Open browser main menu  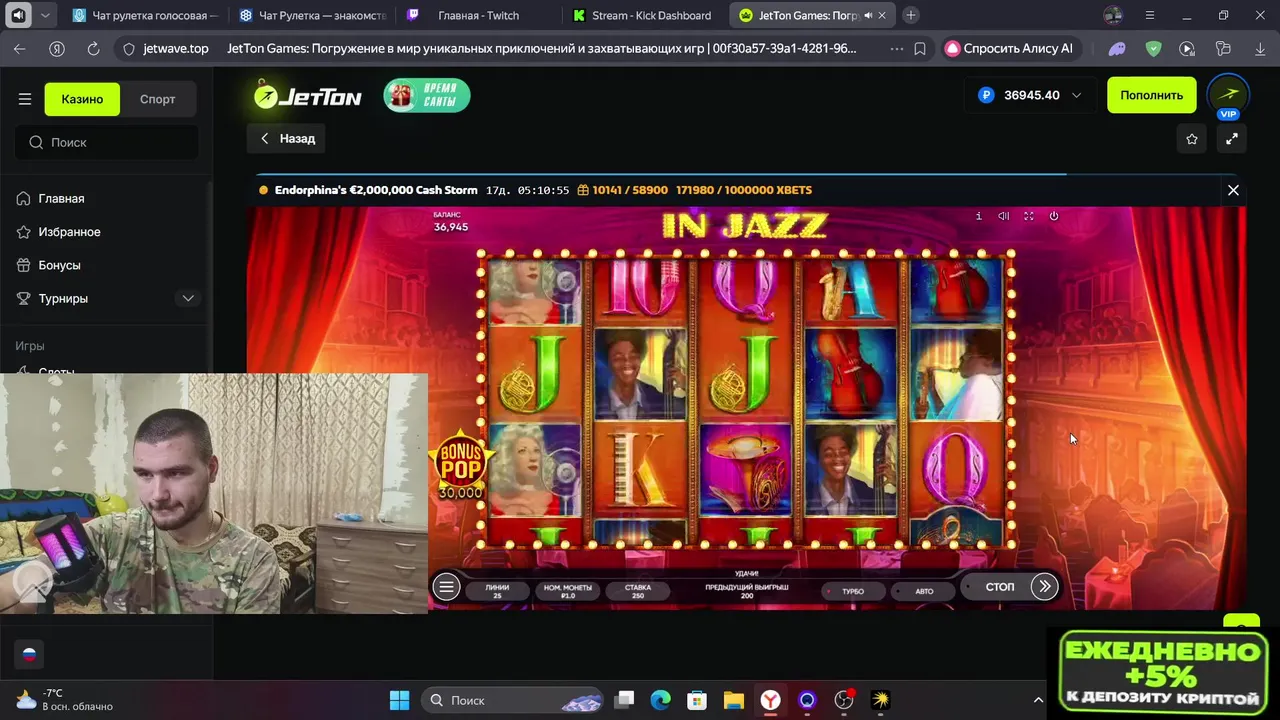tap(1149, 15)
